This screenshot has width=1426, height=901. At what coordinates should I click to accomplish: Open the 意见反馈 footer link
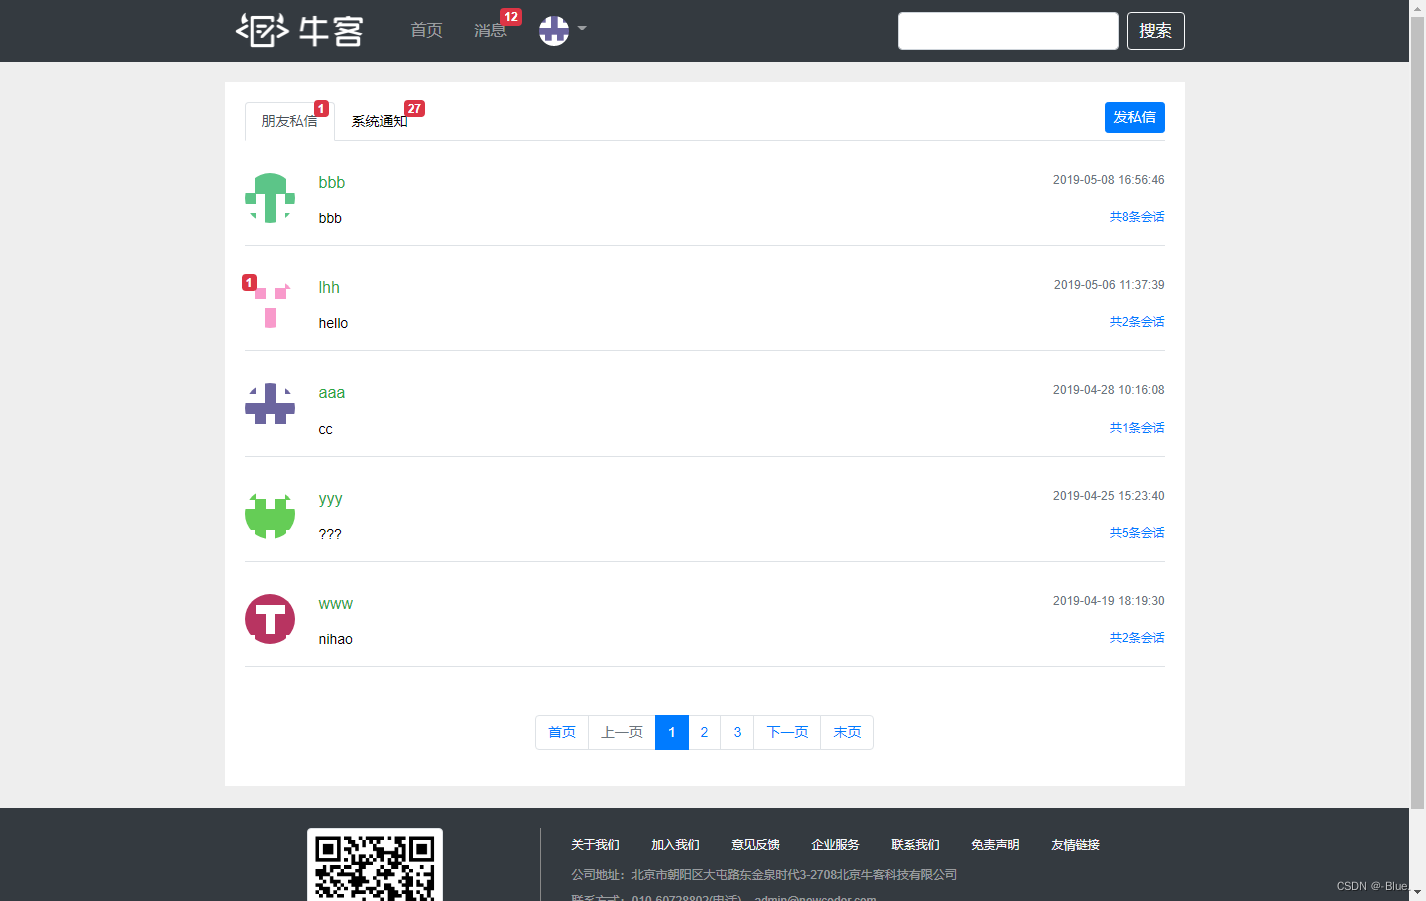[x=756, y=845]
